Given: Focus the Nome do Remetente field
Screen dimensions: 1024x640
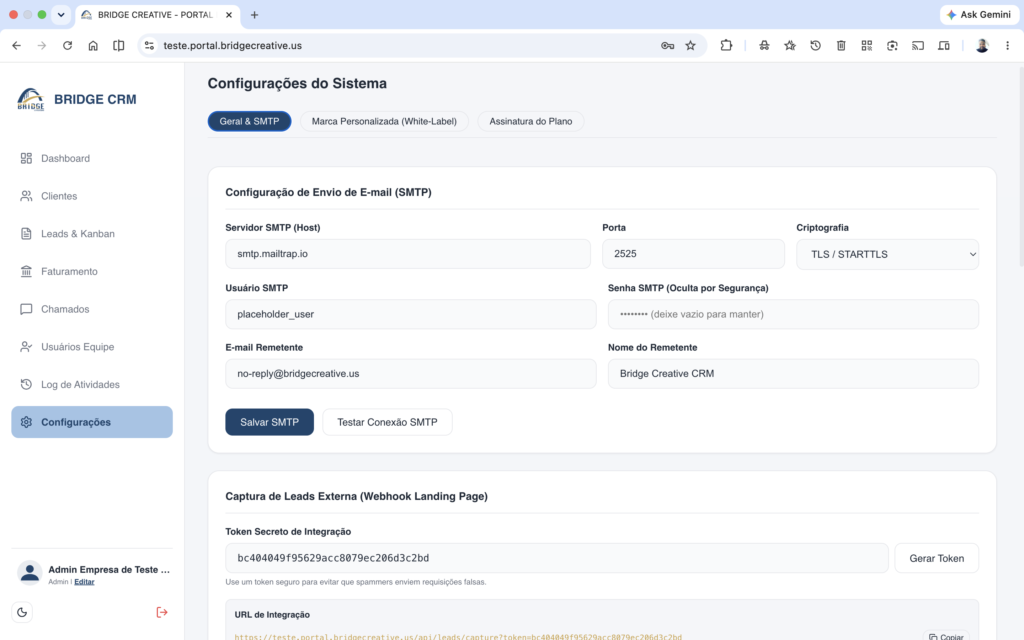Looking at the screenshot, I should [x=793, y=374].
